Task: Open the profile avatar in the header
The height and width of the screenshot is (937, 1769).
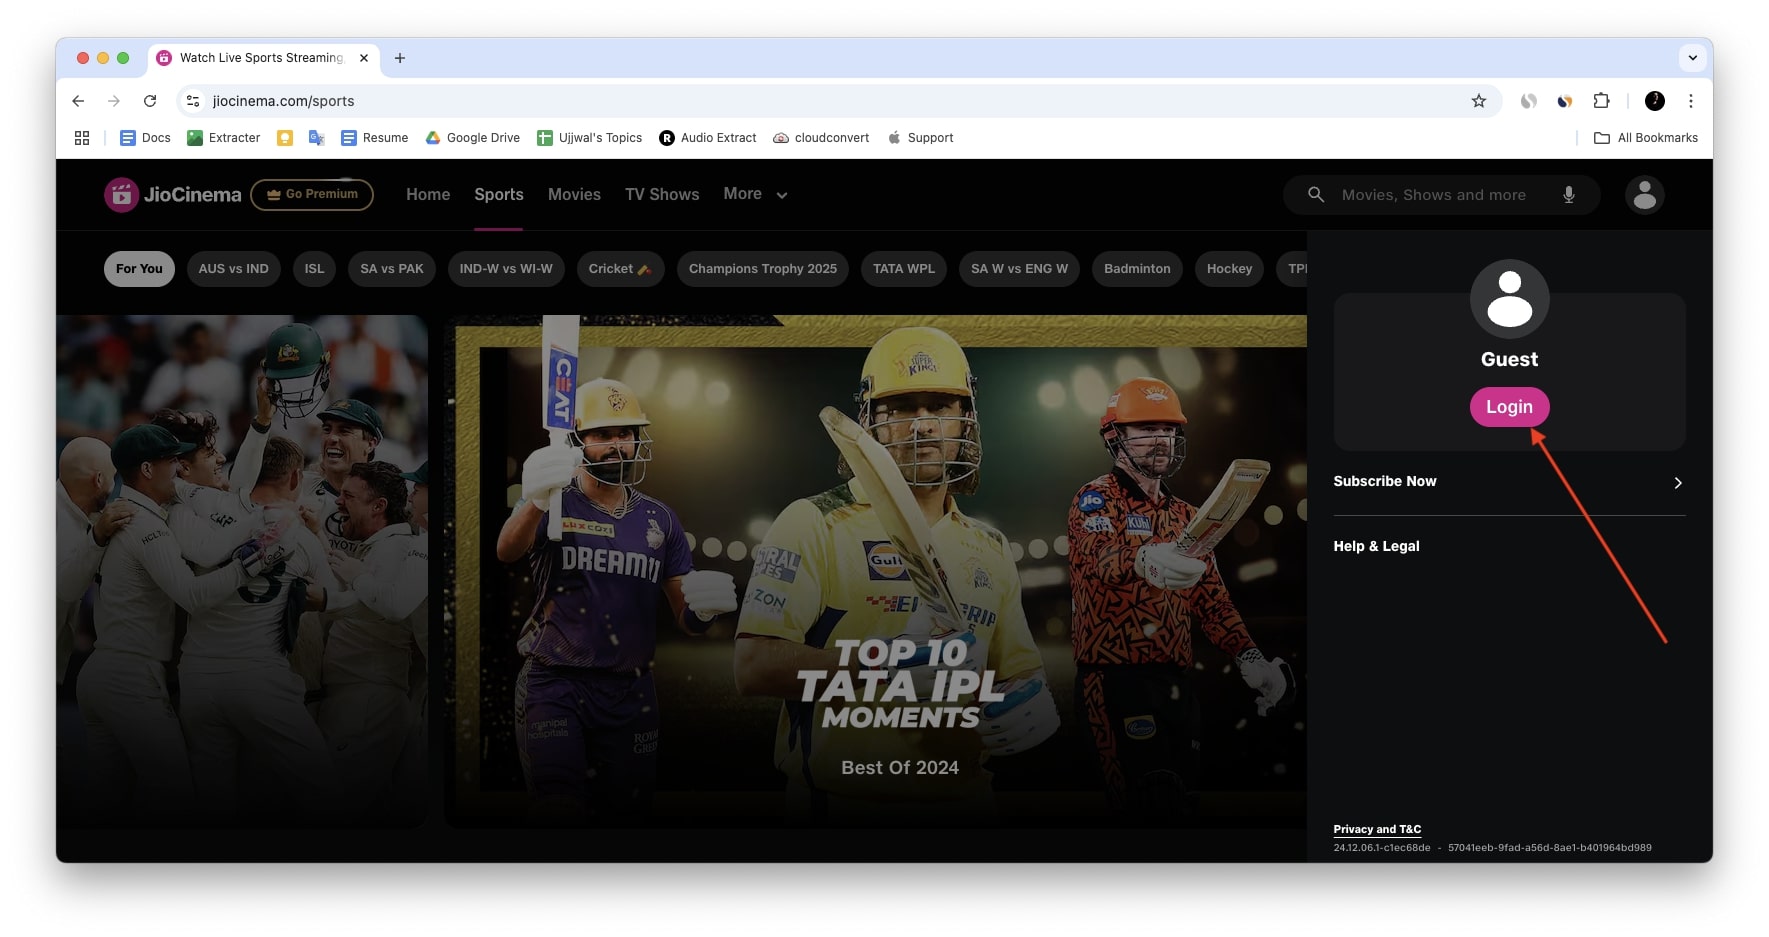Action: click(x=1644, y=195)
